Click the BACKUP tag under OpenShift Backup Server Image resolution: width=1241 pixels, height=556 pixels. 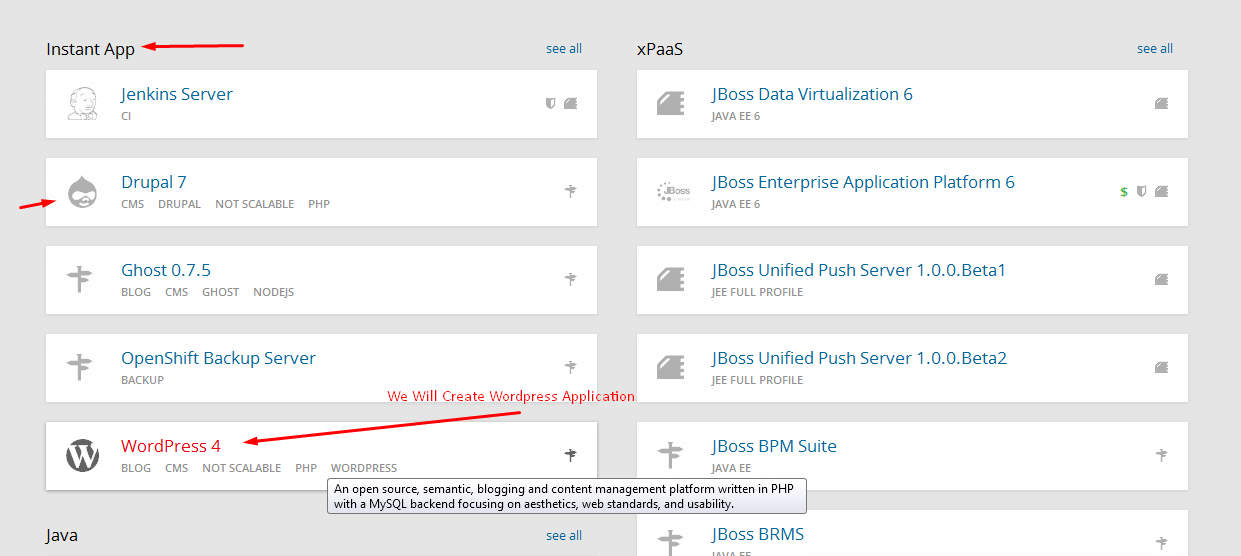tap(142, 380)
